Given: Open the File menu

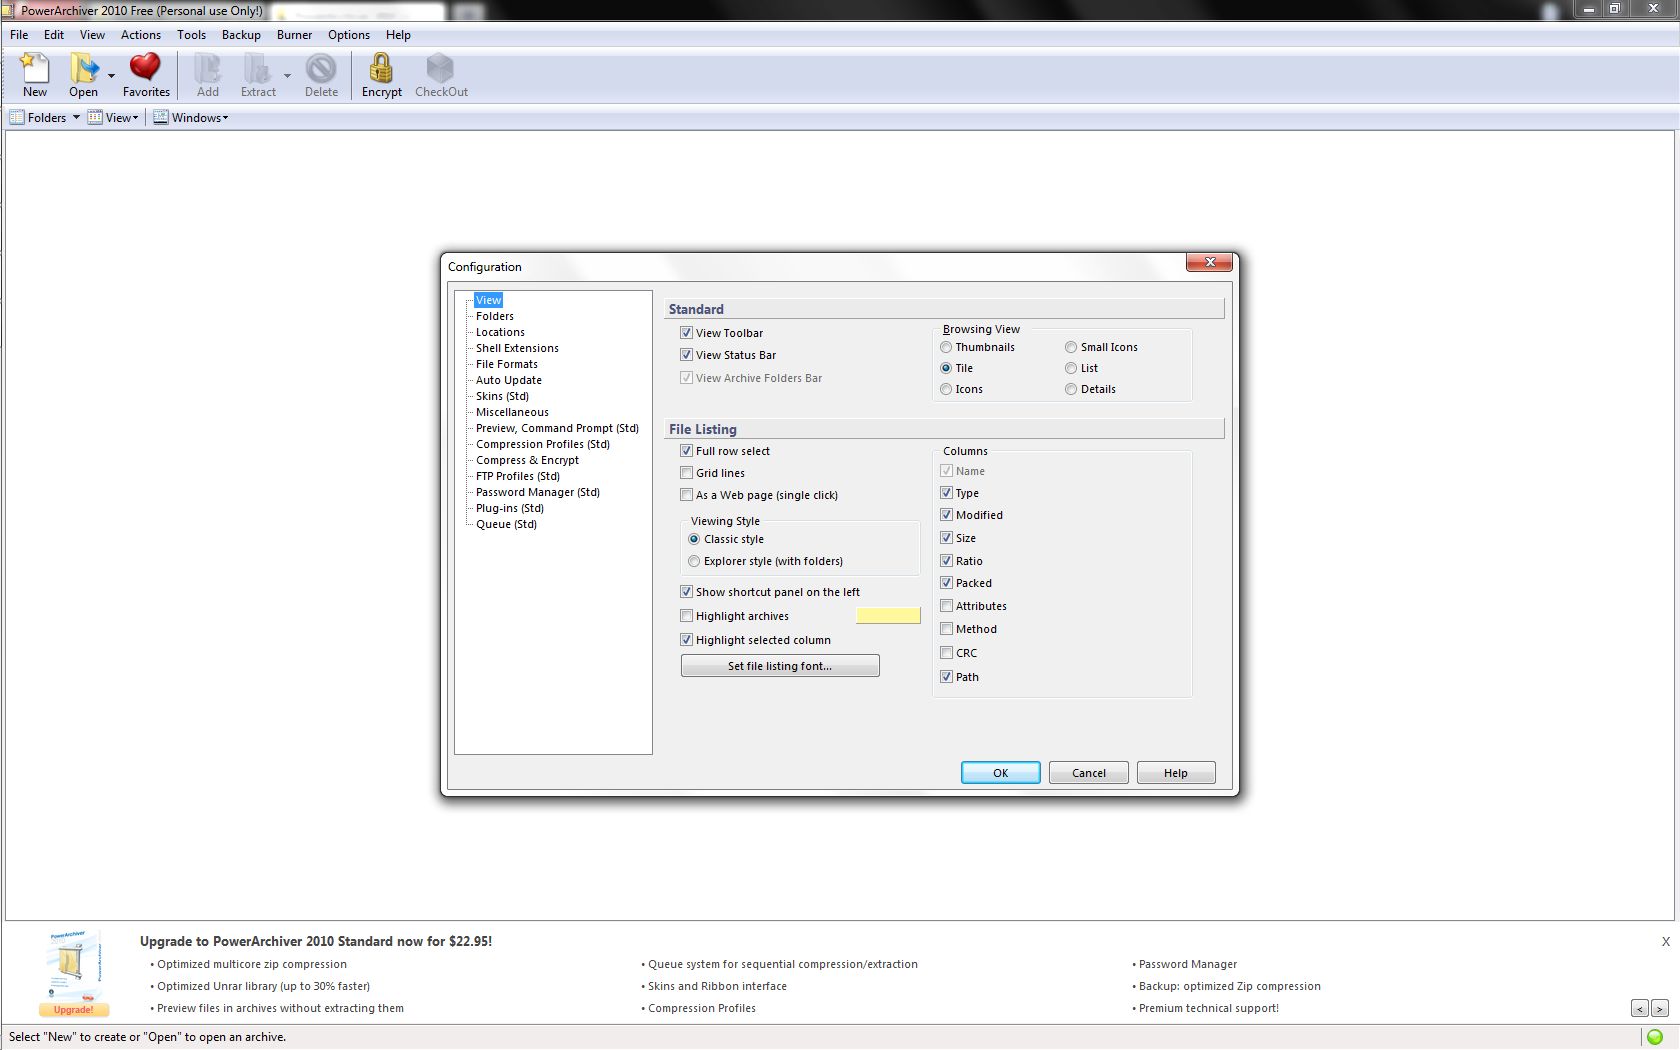Looking at the screenshot, I should (19, 35).
